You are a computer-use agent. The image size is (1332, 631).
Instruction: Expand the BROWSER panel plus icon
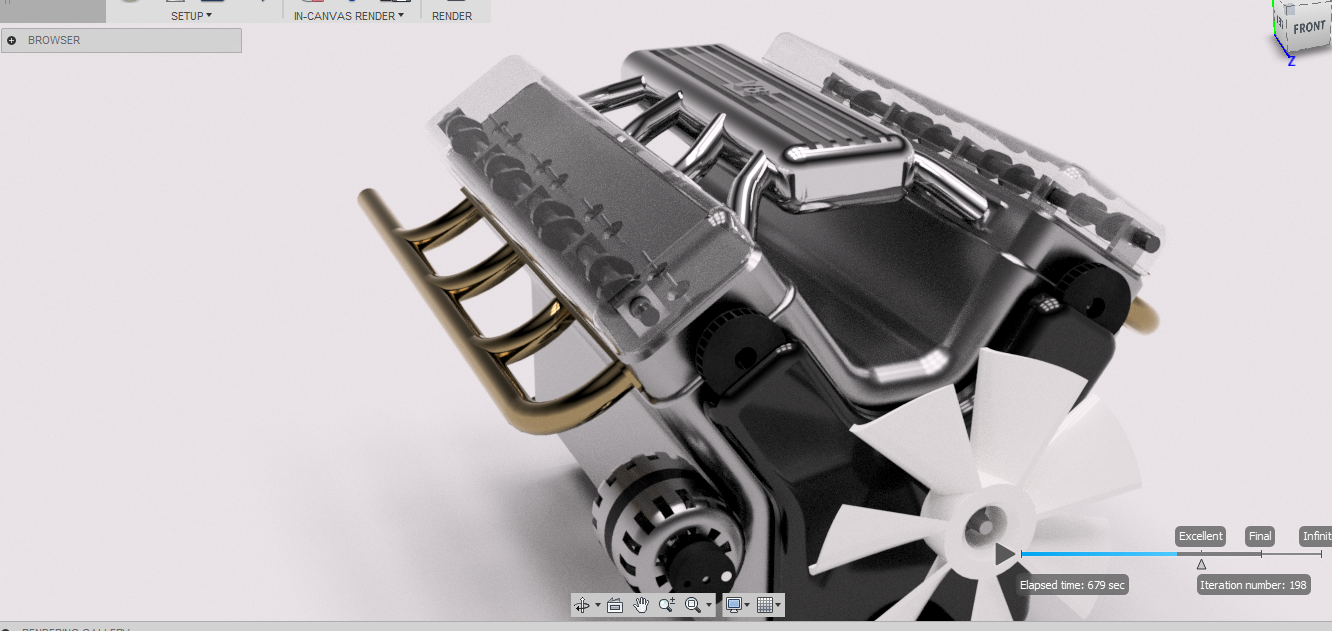tap(12, 41)
